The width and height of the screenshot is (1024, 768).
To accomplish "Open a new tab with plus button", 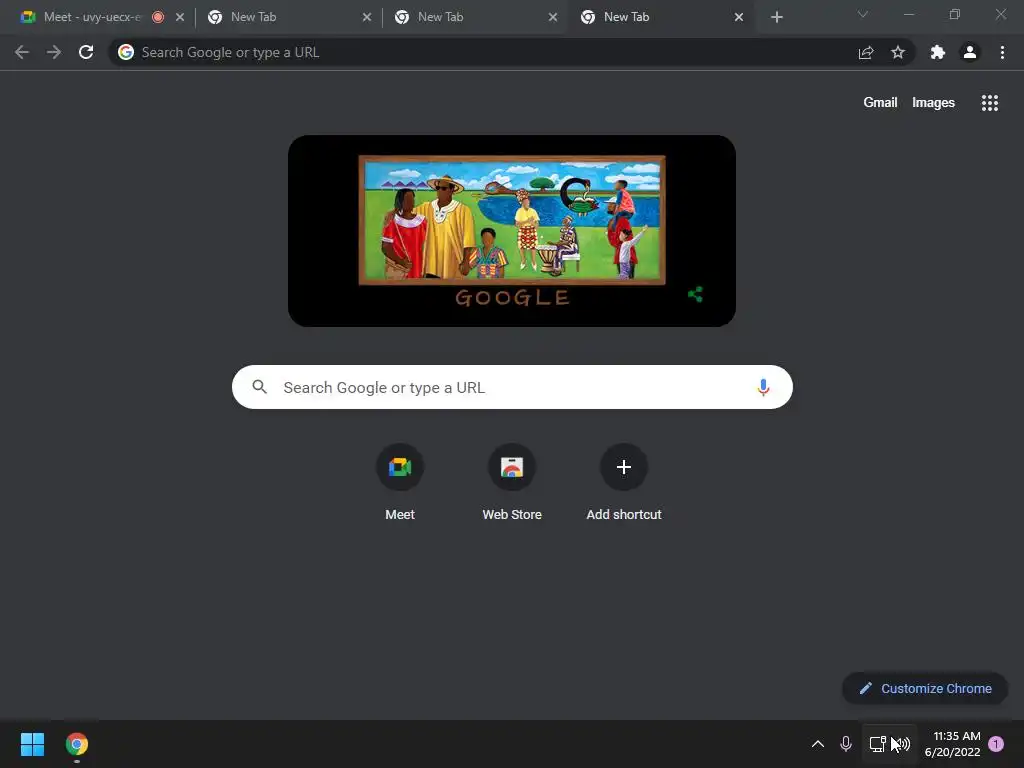I will (776, 17).
